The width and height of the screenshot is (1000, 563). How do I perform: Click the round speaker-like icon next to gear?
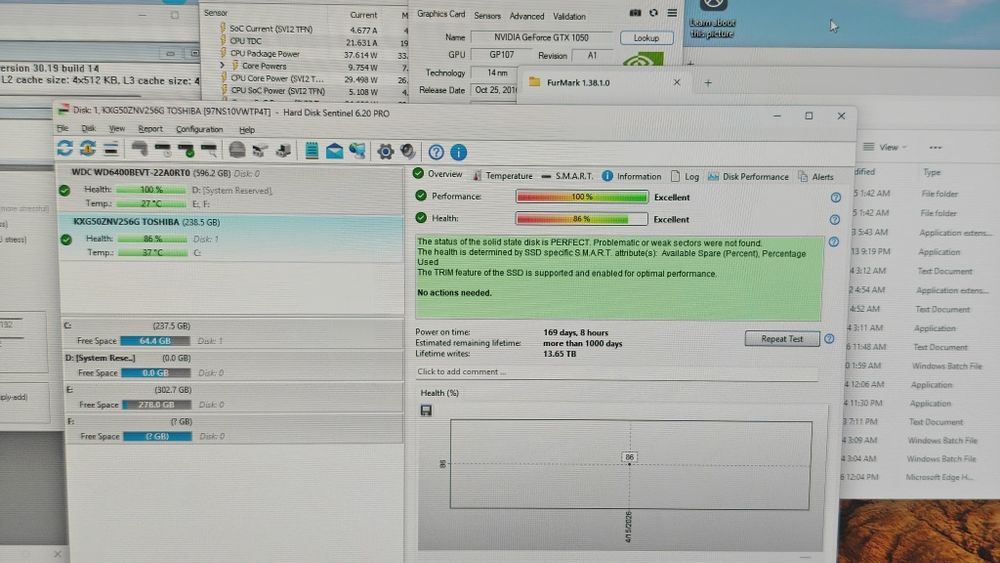408,151
